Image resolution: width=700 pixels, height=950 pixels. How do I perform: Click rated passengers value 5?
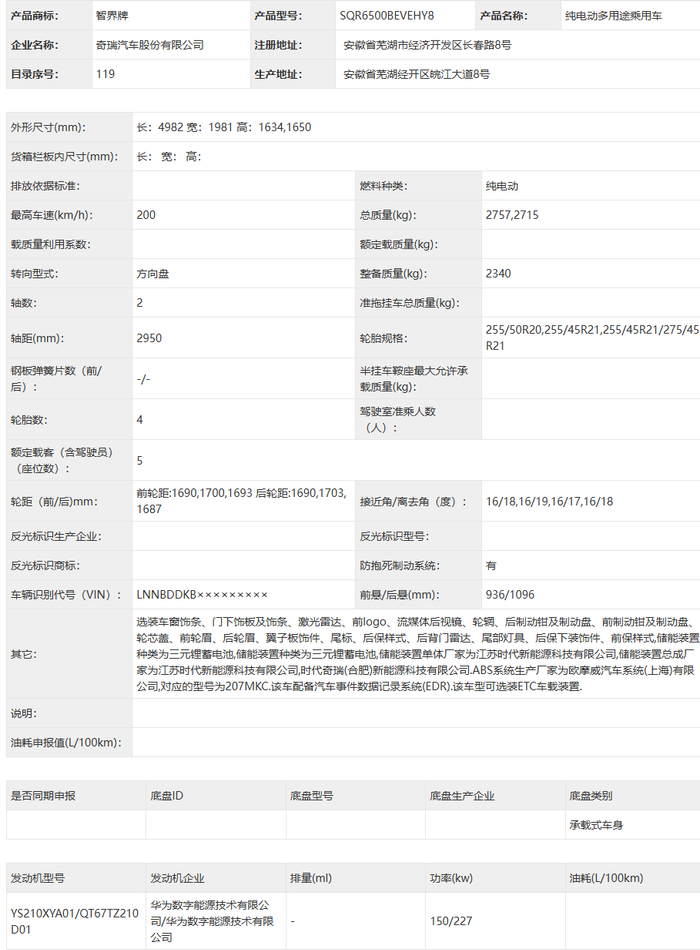139,460
